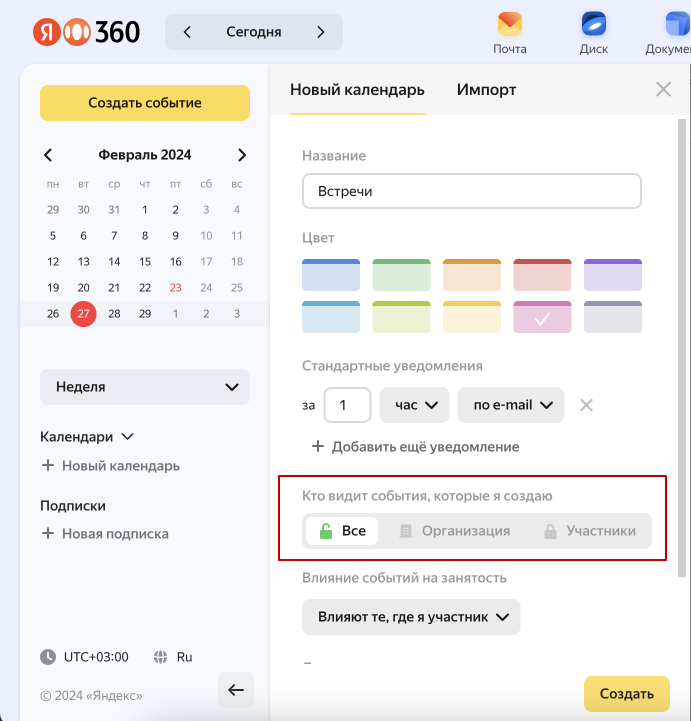Go to next period arrow beside Сегодня

click(320, 32)
